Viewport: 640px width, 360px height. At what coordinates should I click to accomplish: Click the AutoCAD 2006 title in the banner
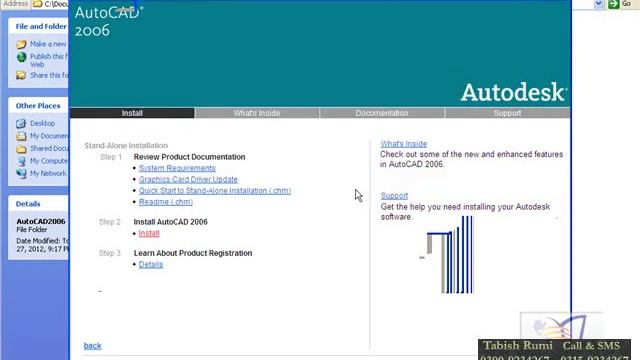point(108,21)
